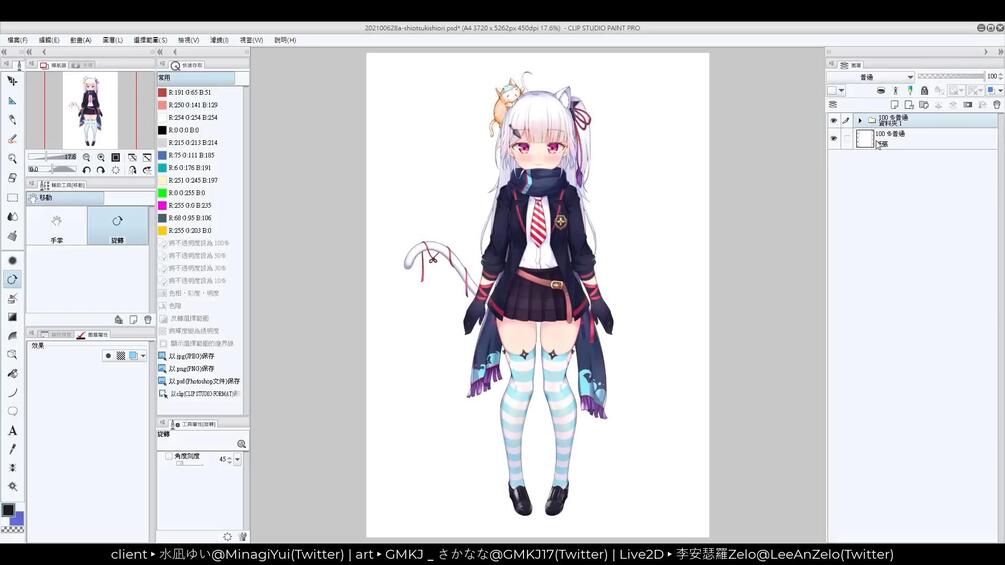
Task: Click the foreground black main color box
Action: click(x=8, y=510)
